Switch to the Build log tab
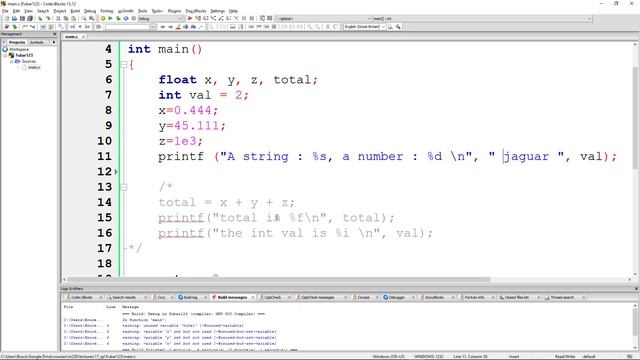The width and height of the screenshot is (640, 360). (190, 298)
